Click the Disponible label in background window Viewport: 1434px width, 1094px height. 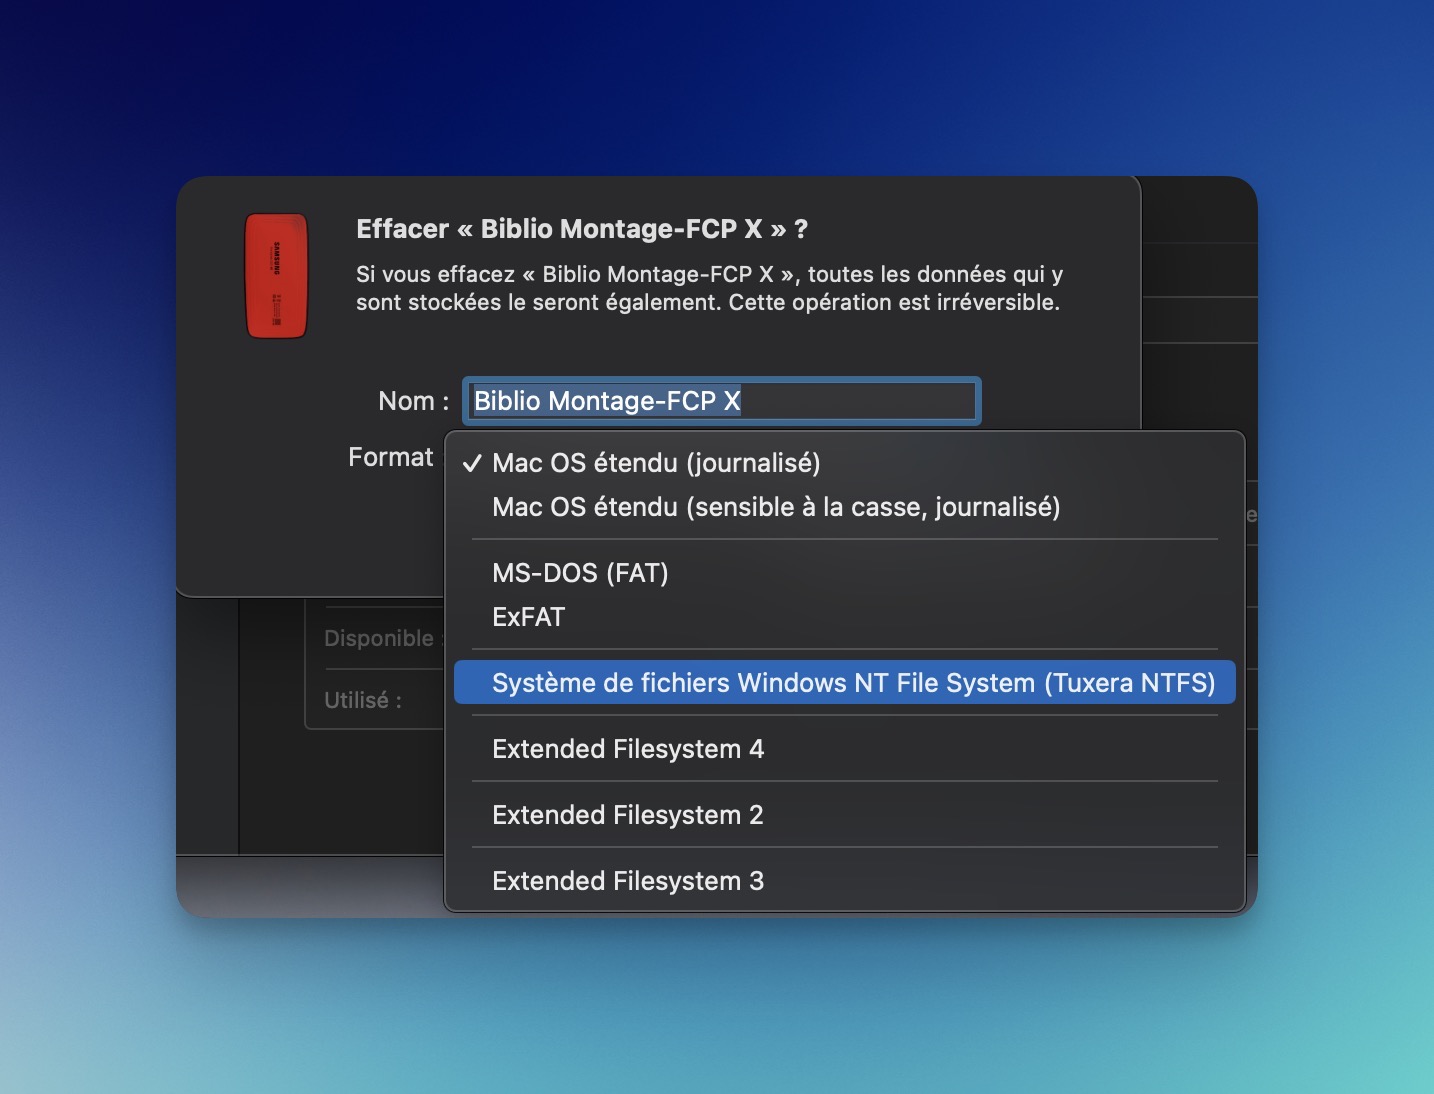(383, 638)
